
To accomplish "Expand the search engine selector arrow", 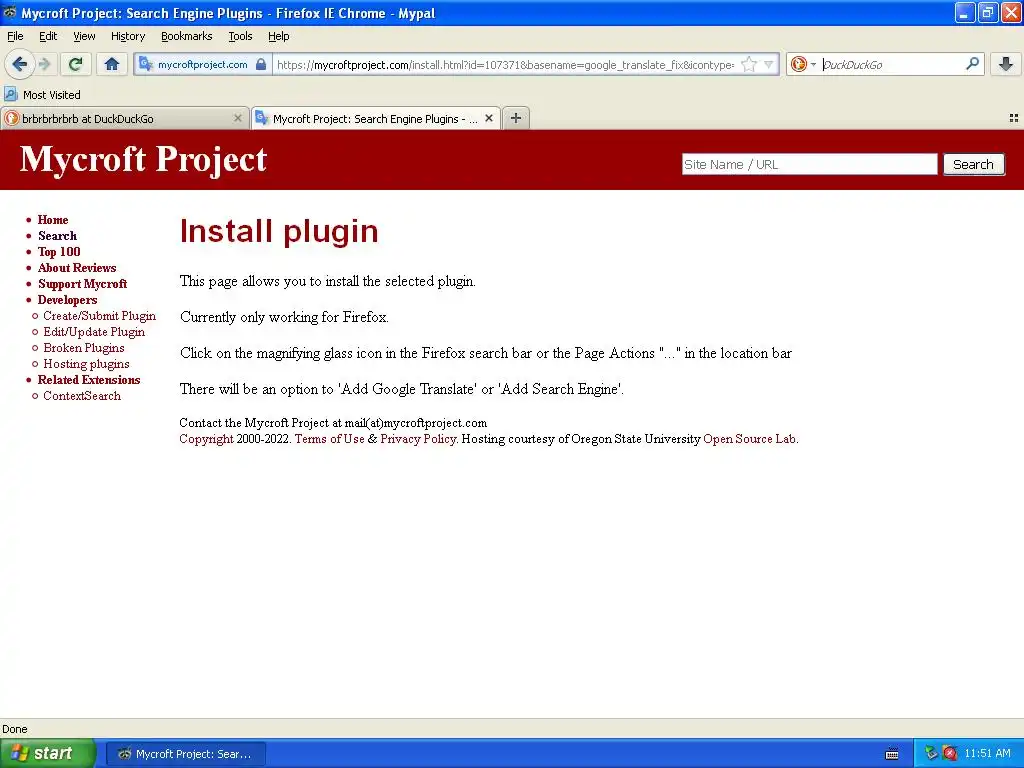I will [x=814, y=64].
